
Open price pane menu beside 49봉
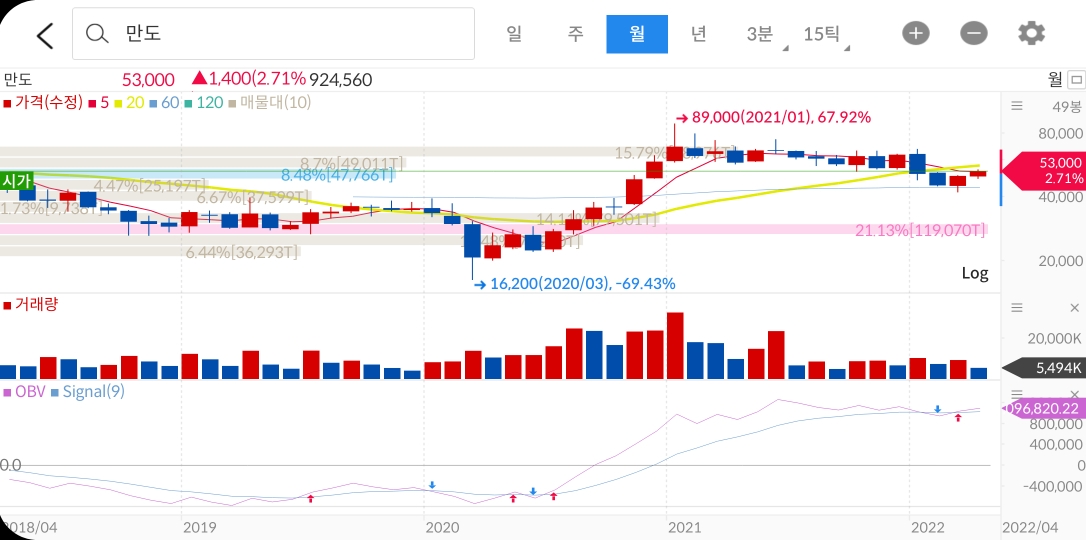pyautogui.click(x=1017, y=106)
